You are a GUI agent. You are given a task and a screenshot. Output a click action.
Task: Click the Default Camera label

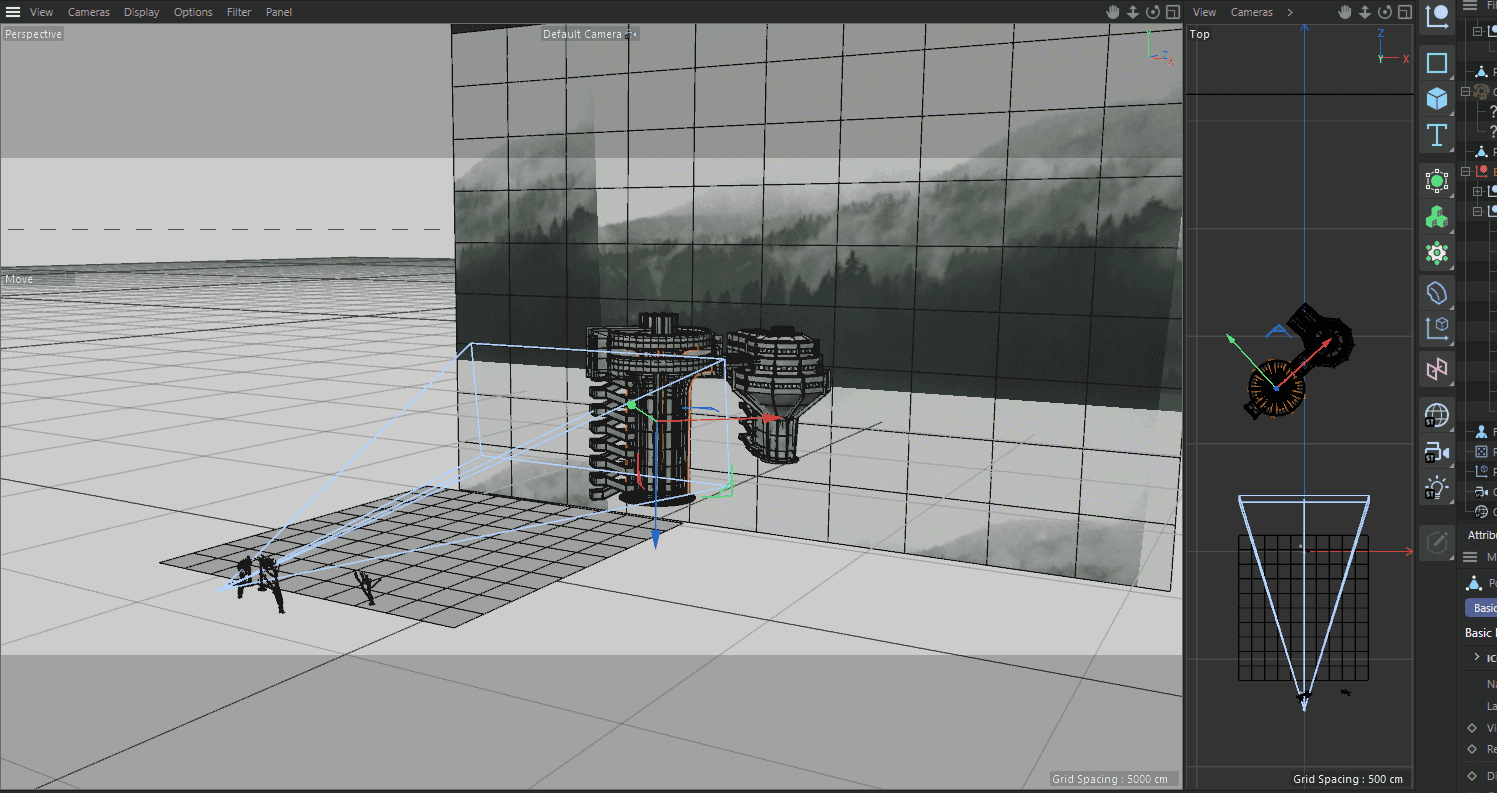[x=583, y=34]
